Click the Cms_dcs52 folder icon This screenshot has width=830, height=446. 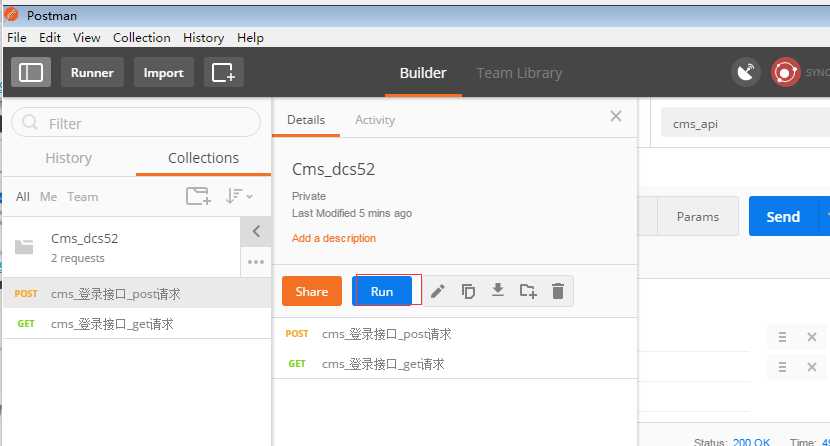(24, 247)
